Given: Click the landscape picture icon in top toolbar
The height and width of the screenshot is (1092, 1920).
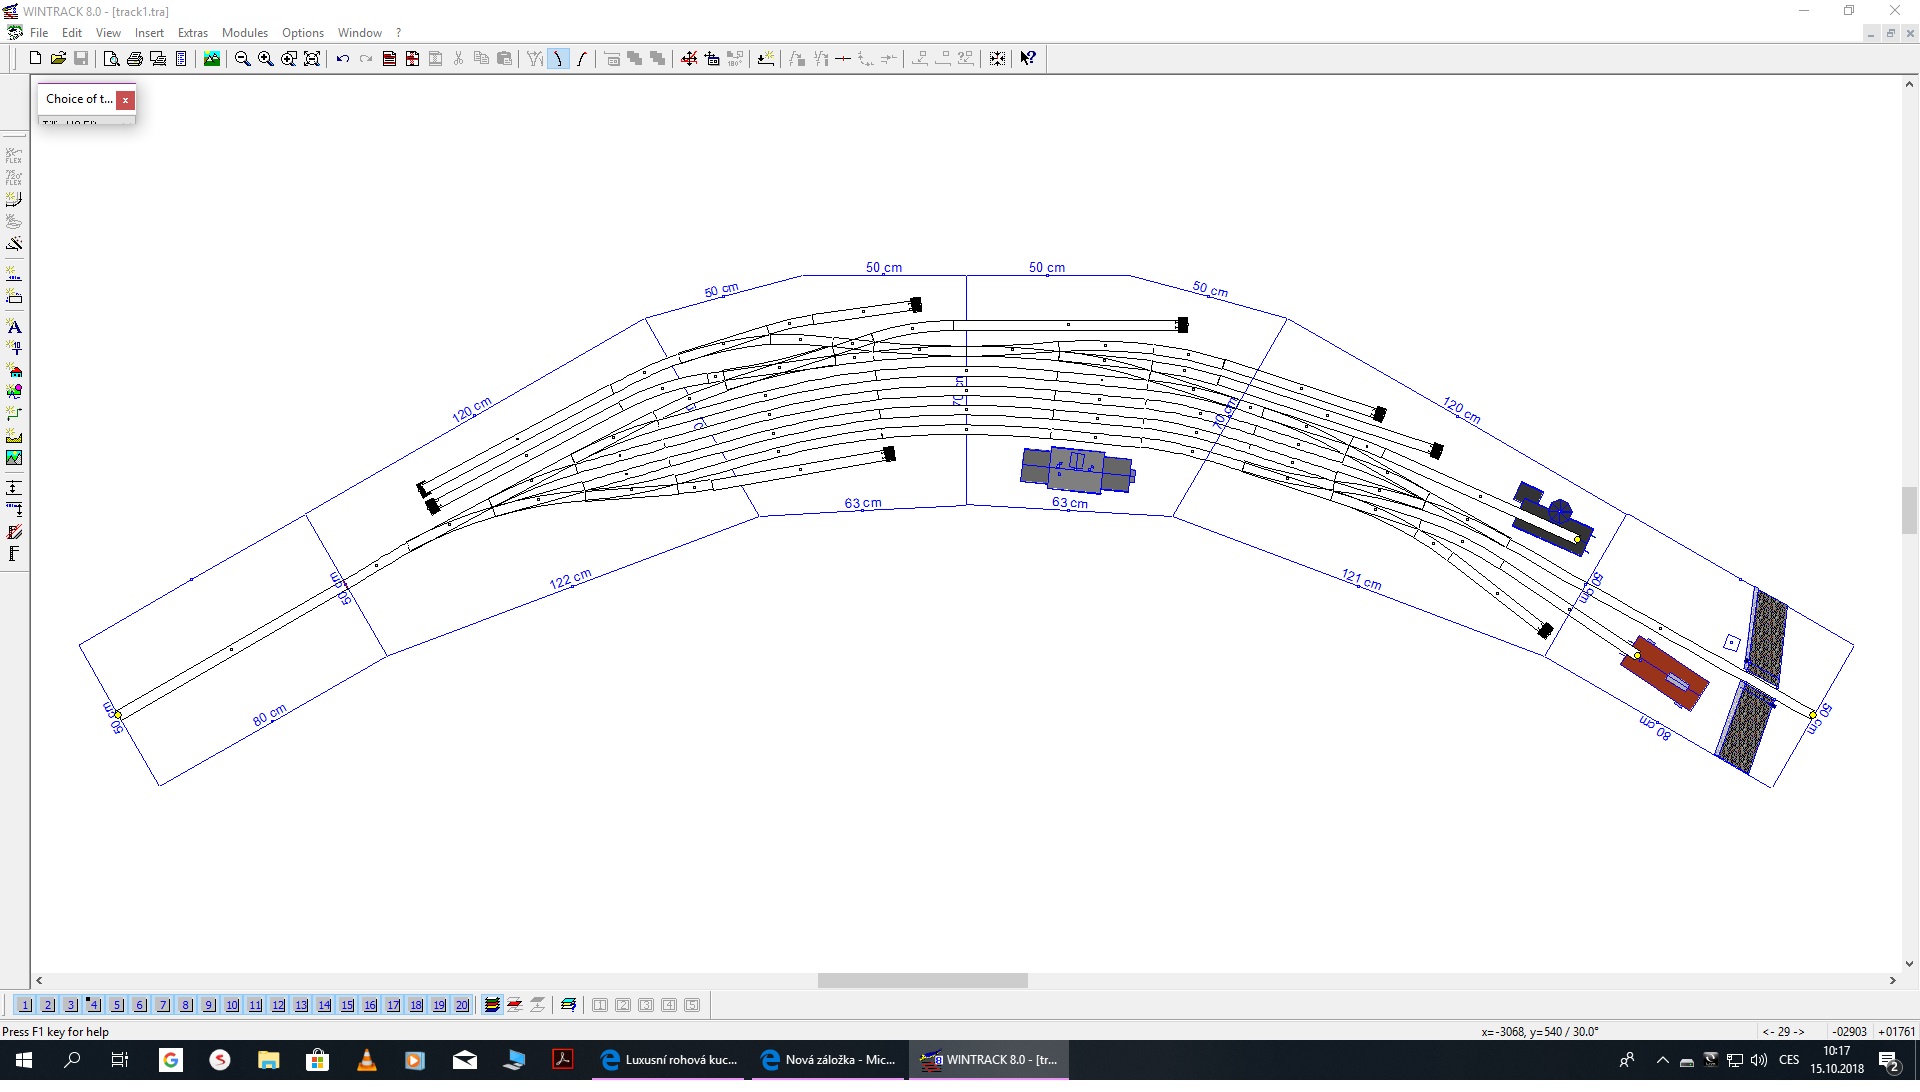Looking at the screenshot, I should coord(212,59).
